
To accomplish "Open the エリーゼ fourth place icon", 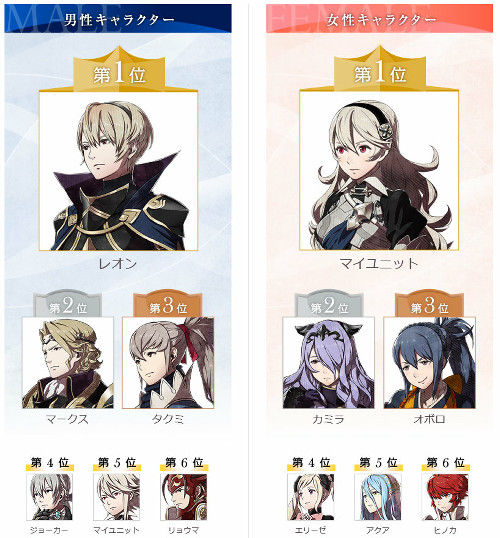I will coord(311,497).
